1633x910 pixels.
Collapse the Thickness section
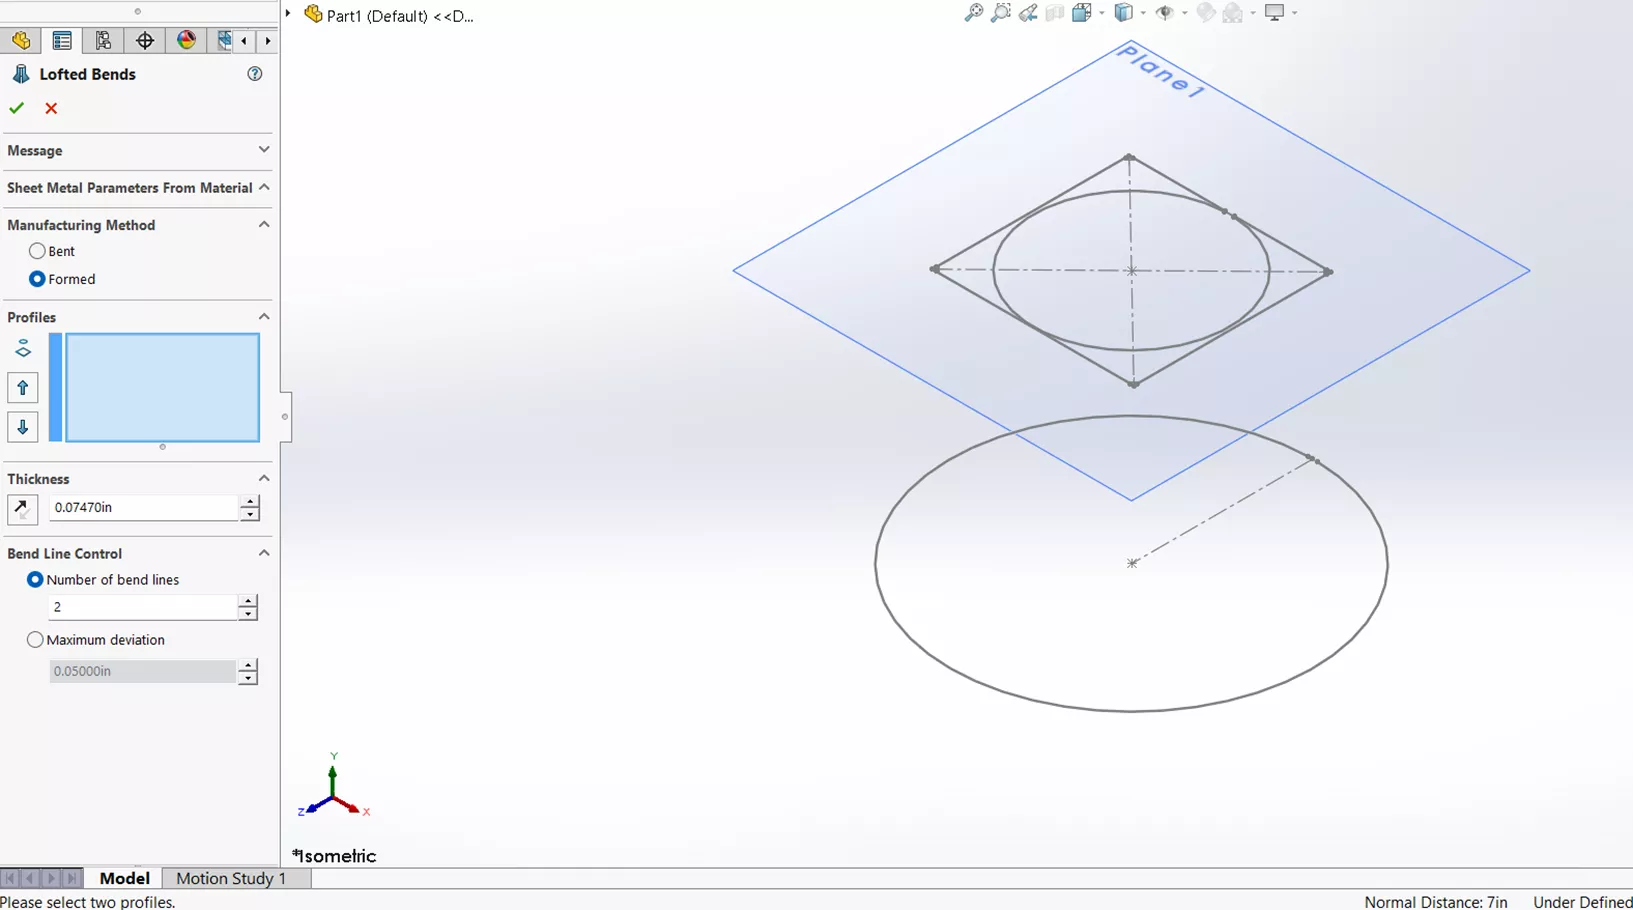click(264, 478)
